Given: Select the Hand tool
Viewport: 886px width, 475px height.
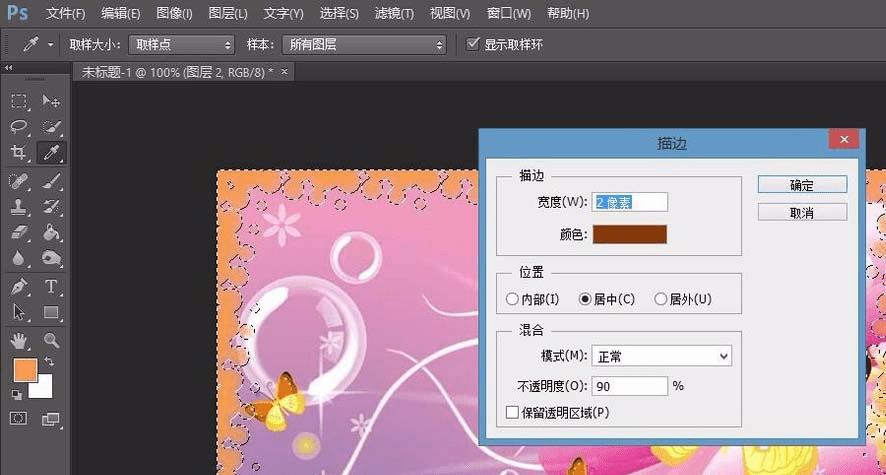Looking at the screenshot, I should pyautogui.click(x=19, y=341).
